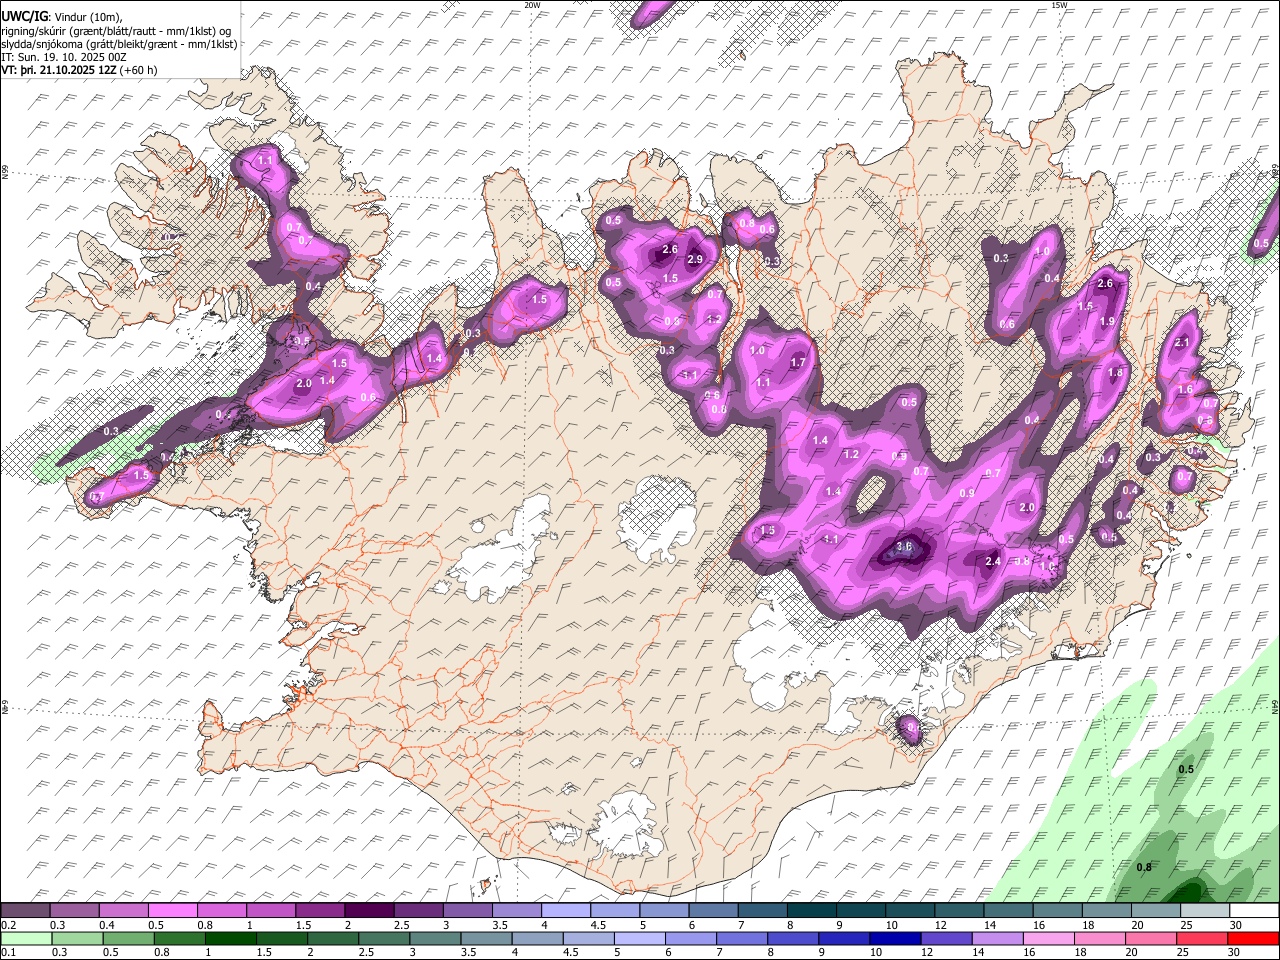1280x960 pixels.
Task: Select the 'slydda/snjókoma' legend description line
Action: pyautogui.click(x=119, y=45)
